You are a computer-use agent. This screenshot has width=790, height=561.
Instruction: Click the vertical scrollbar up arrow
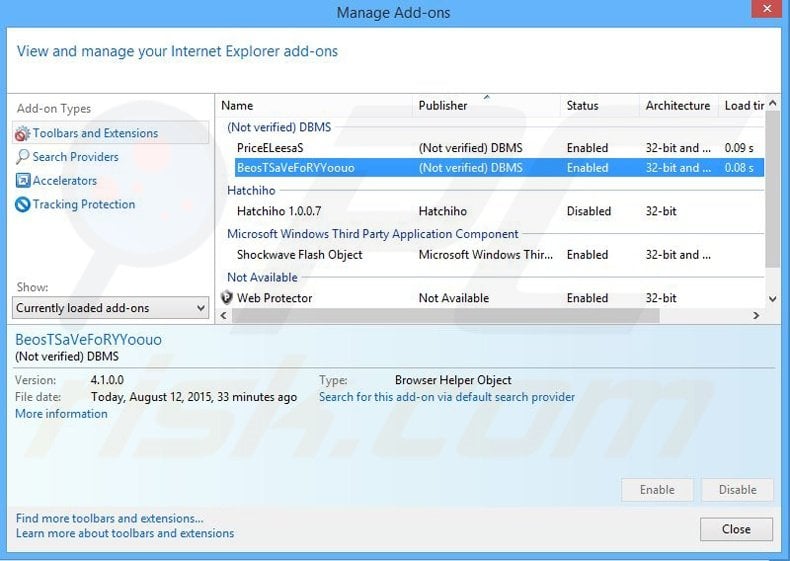[772, 103]
